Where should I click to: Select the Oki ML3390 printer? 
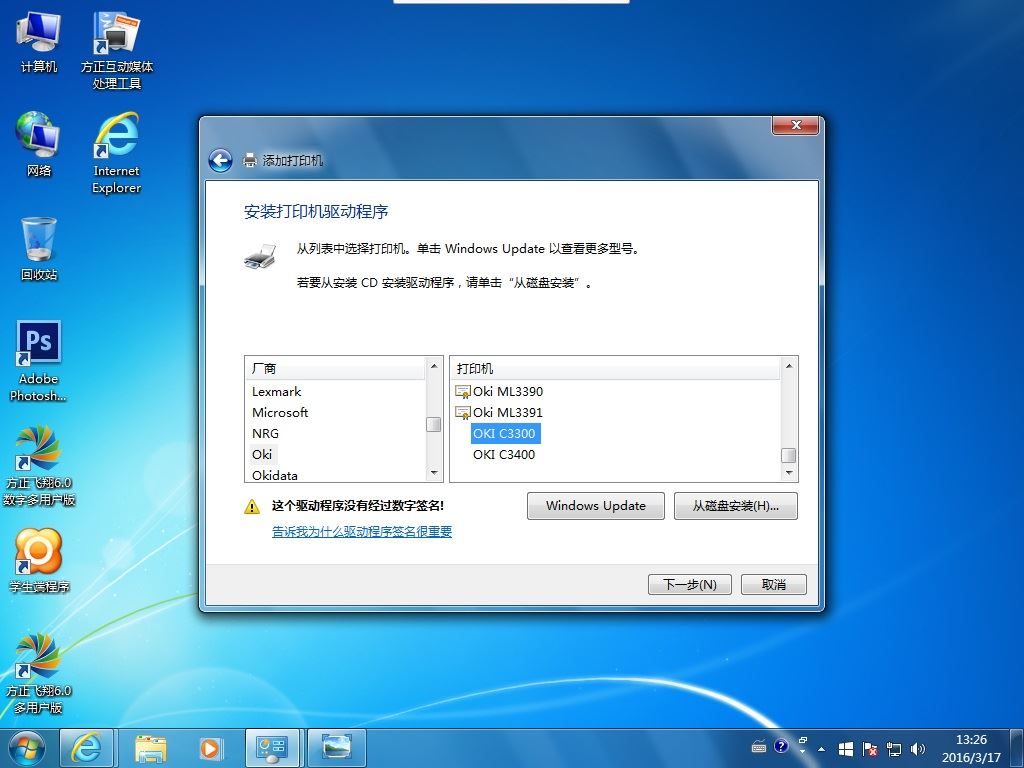500,391
